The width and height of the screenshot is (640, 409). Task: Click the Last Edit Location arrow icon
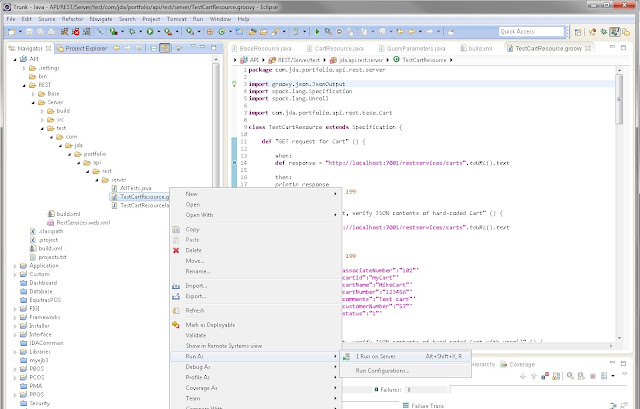click(400, 31)
